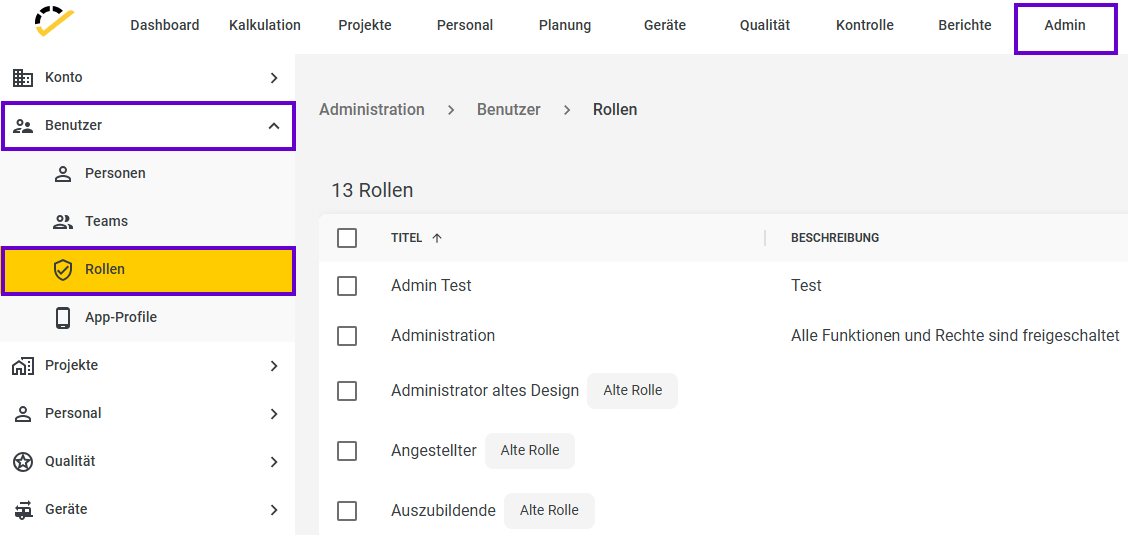The image size is (1128, 535).
Task: Click the Geräte vehicle icon in sidebar
Action: (x=23, y=510)
